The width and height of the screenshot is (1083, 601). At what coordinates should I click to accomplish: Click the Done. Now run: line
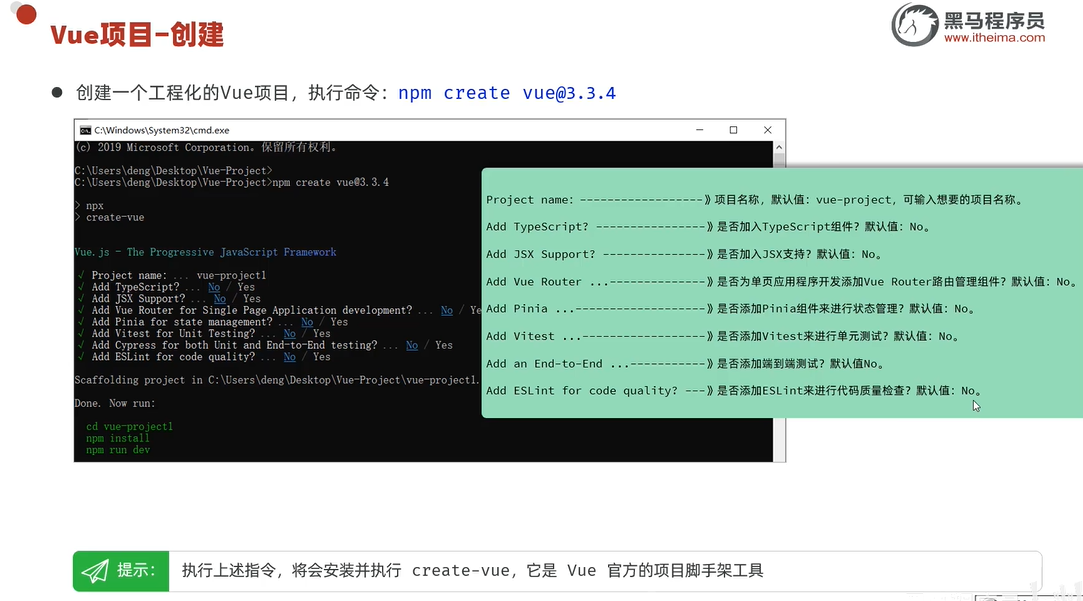[x=115, y=403]
